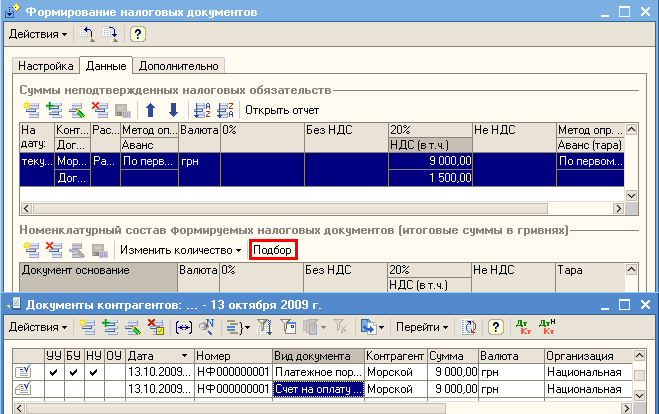659x414 pixels.
Task: Switch to the Дополнительно tab
Action: click(x=178, y=66)
